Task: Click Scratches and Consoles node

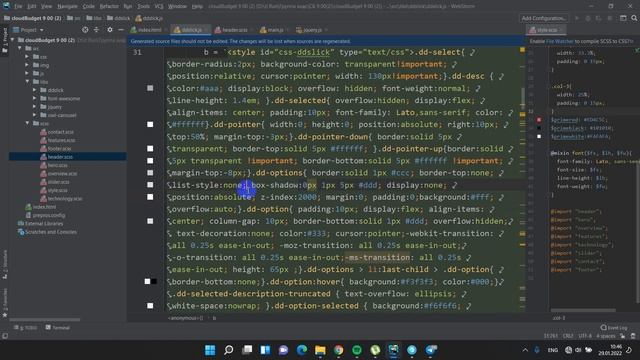Action: pos(47,232)
